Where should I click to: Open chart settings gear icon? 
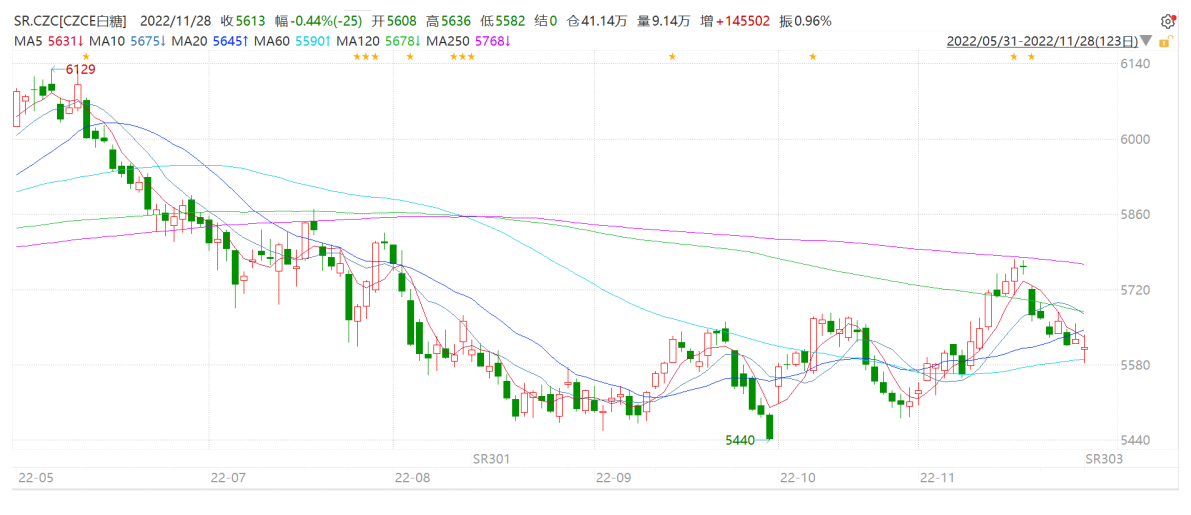[1168, 21]
